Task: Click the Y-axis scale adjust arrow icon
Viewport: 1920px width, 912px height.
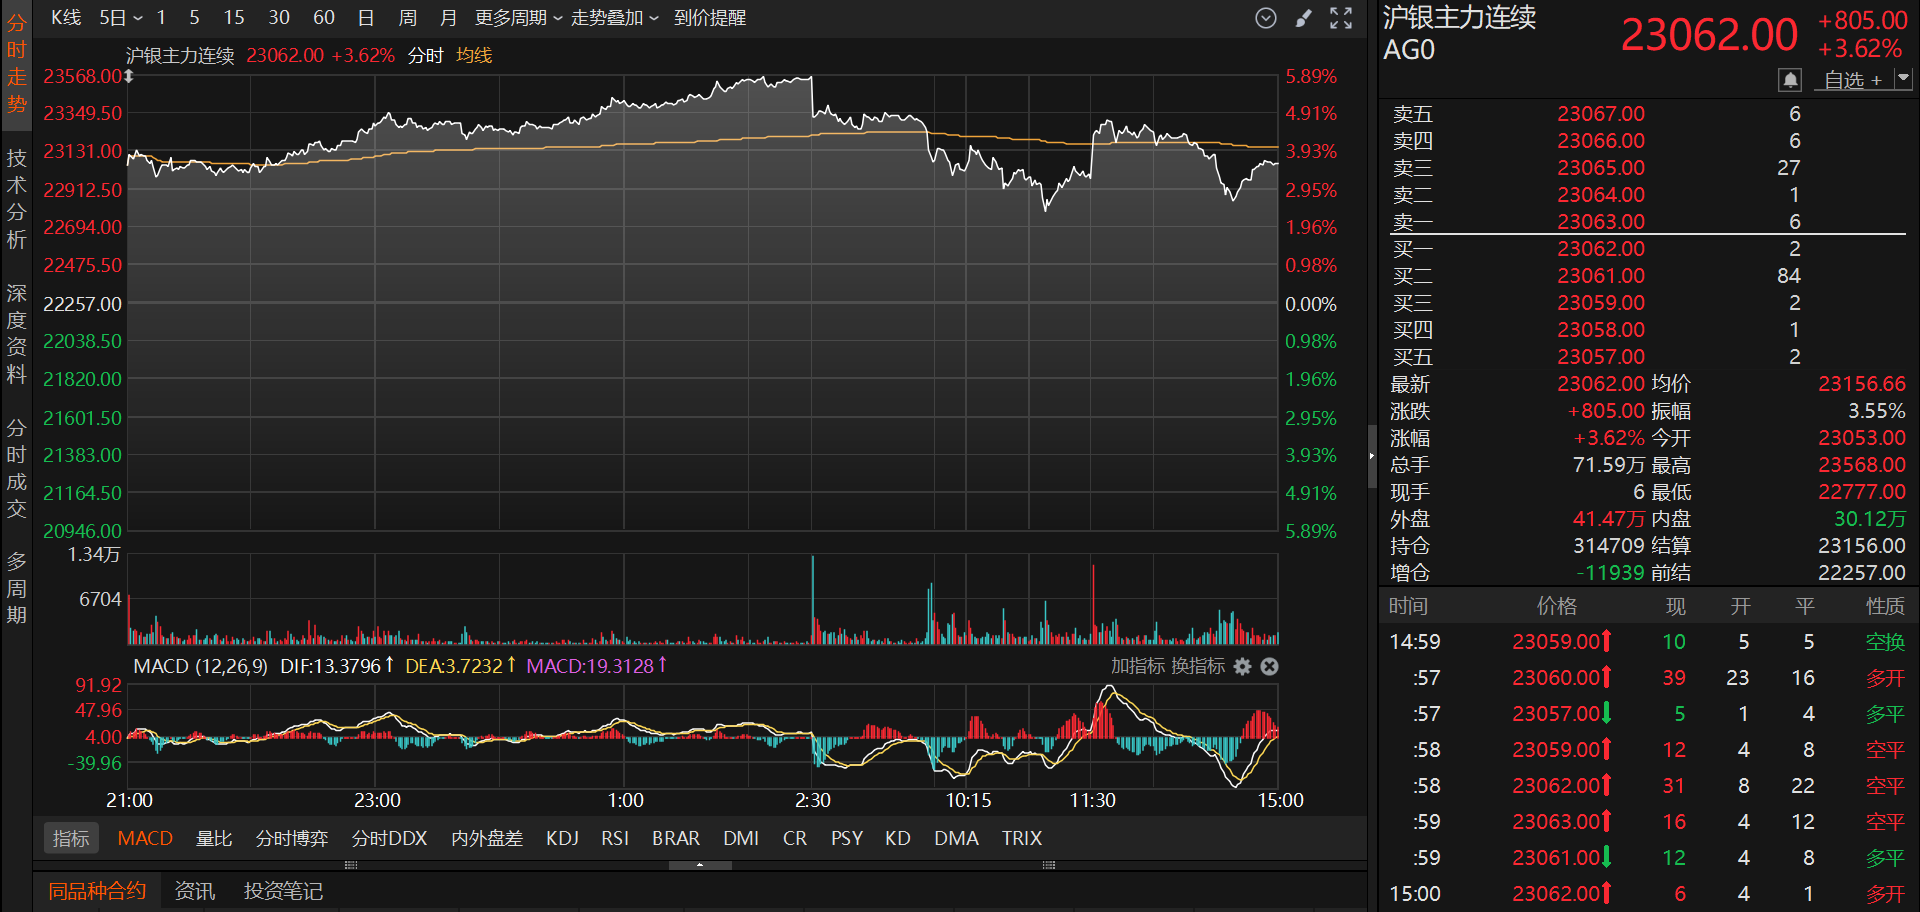Action: pos(129,77)
